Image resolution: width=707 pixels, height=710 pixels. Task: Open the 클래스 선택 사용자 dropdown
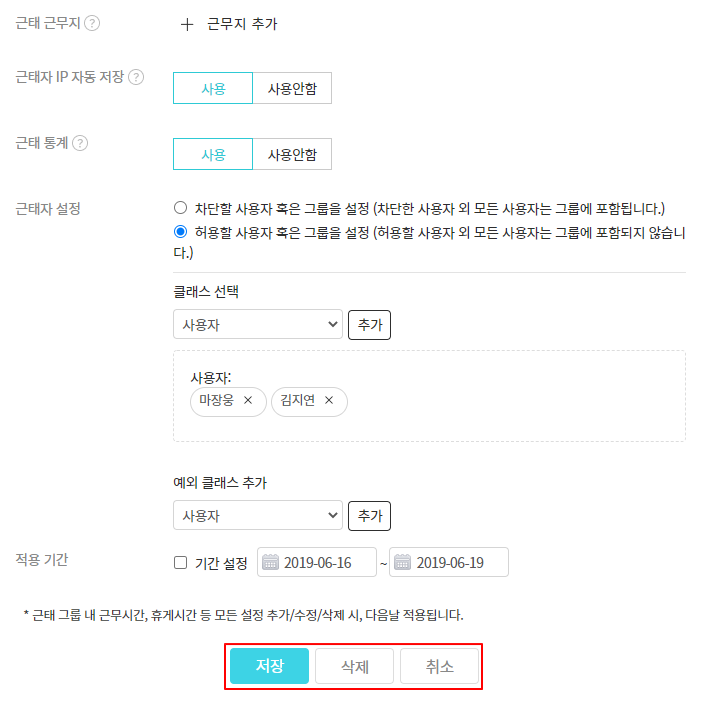tap(258, 325)
